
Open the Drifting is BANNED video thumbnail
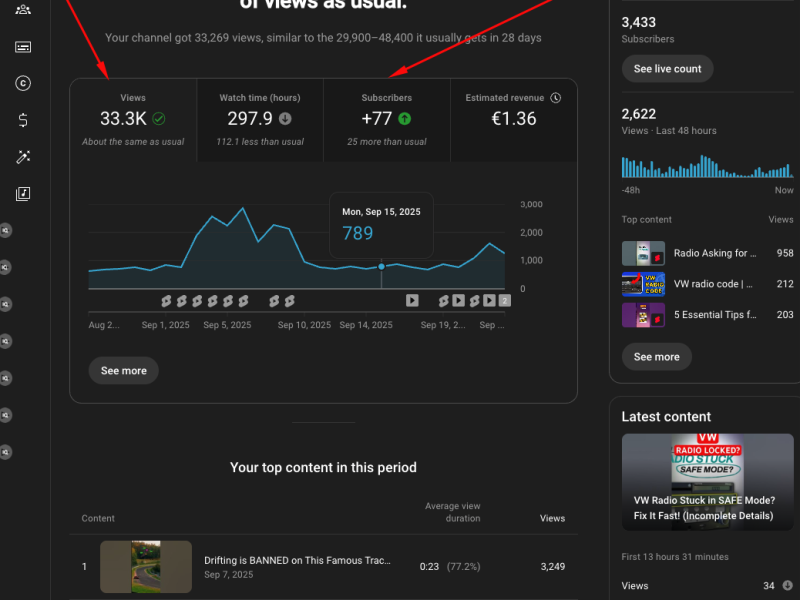coord(146,567)
